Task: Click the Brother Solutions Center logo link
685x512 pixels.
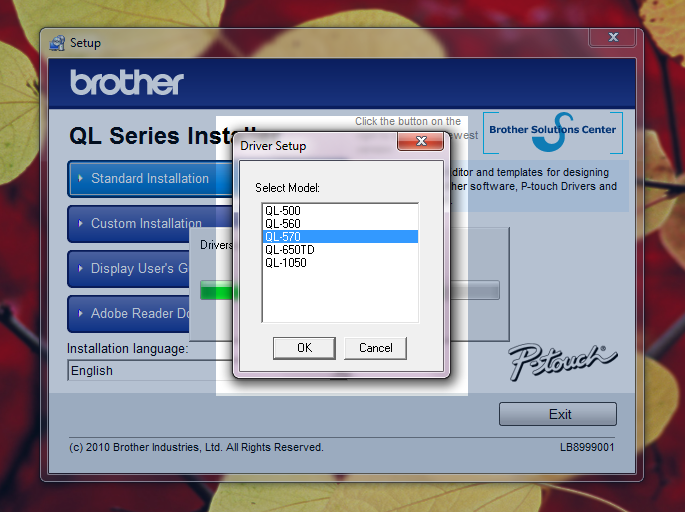Action: pyautogui.click(x=553, y=132)
